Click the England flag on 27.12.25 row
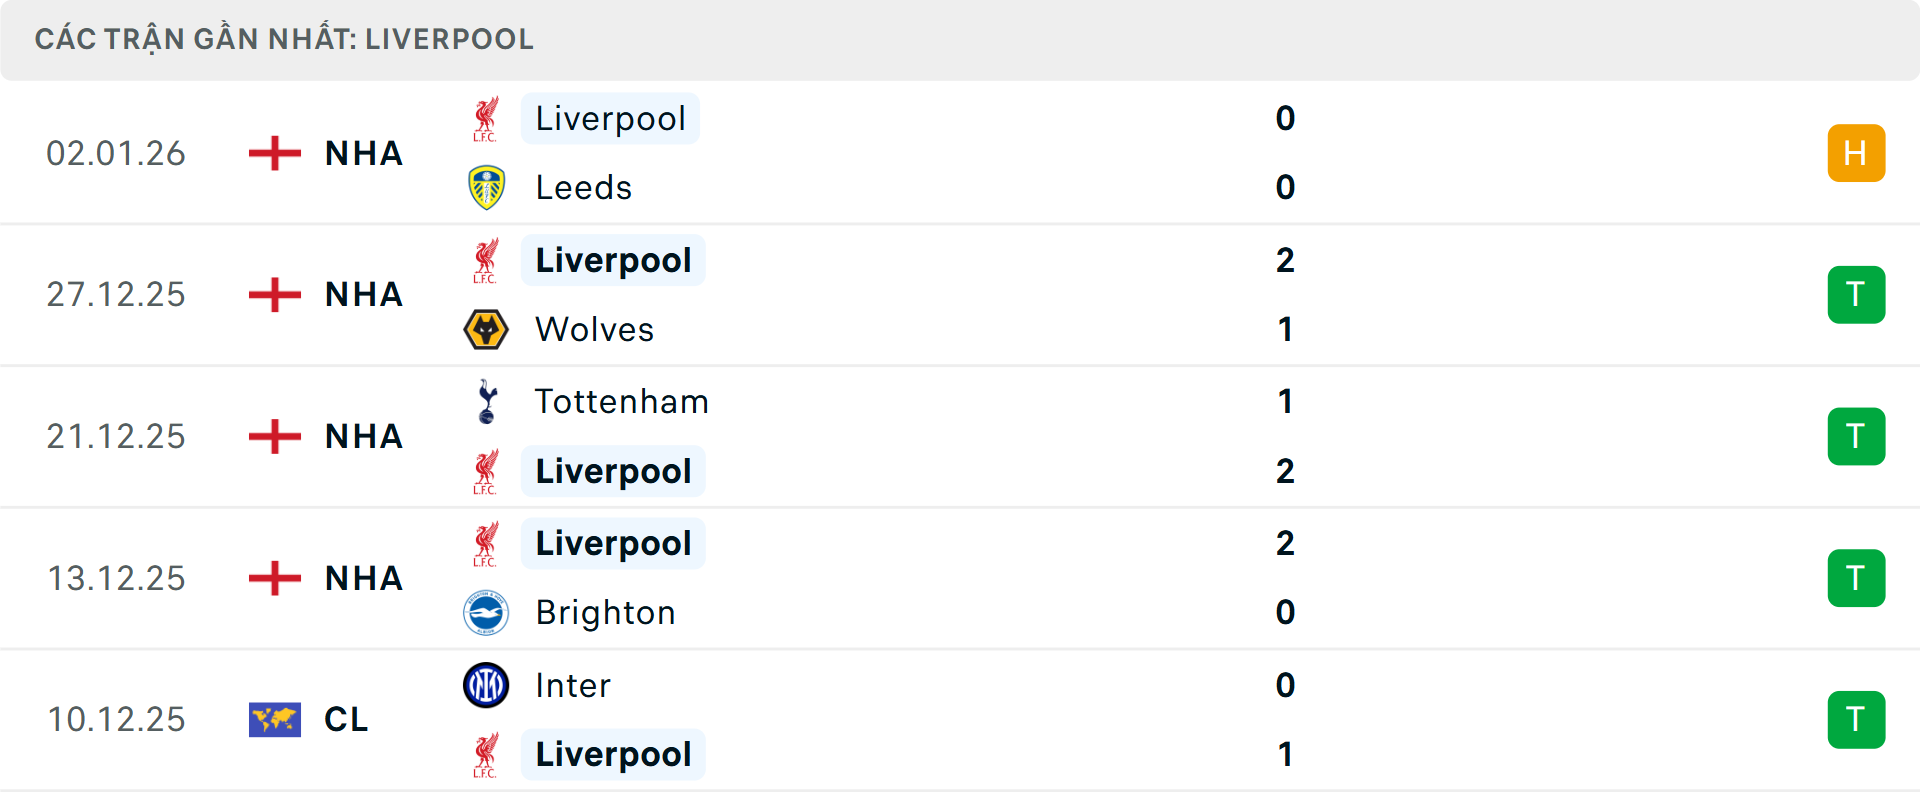 coord(274,294)
